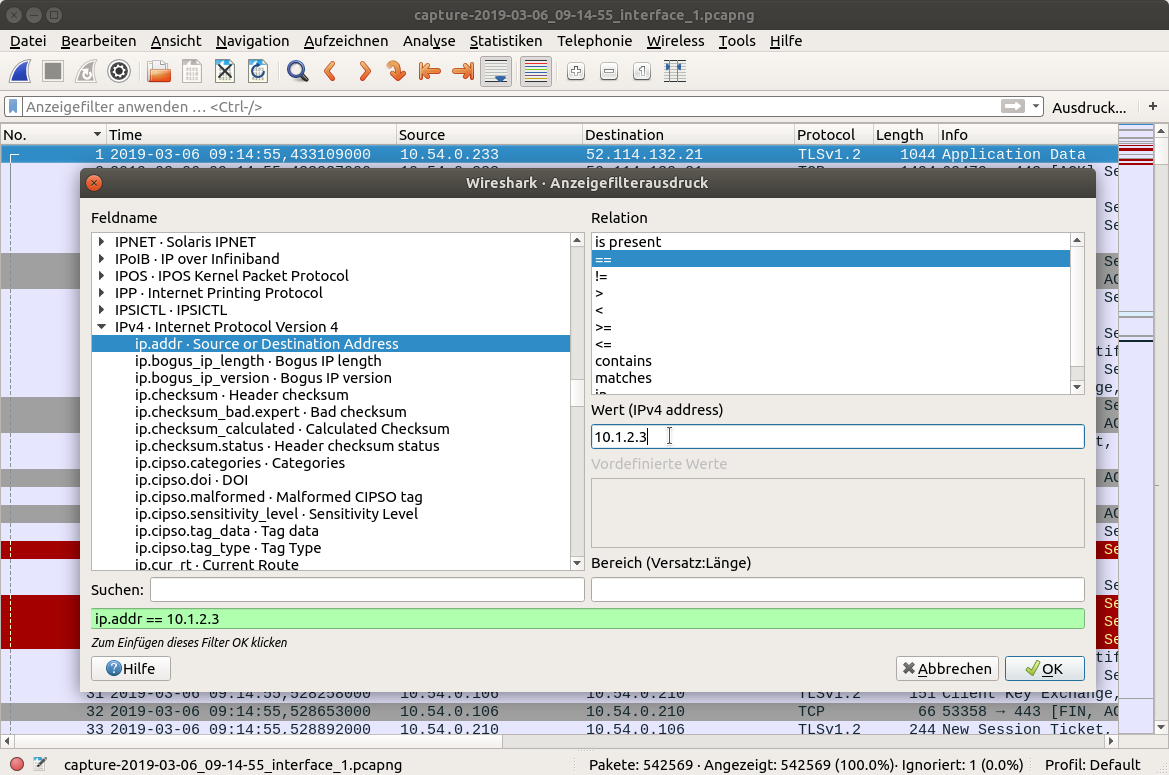Open the Analyse menu
Viewport: 1169px width, 775px height.
point(429,41)
